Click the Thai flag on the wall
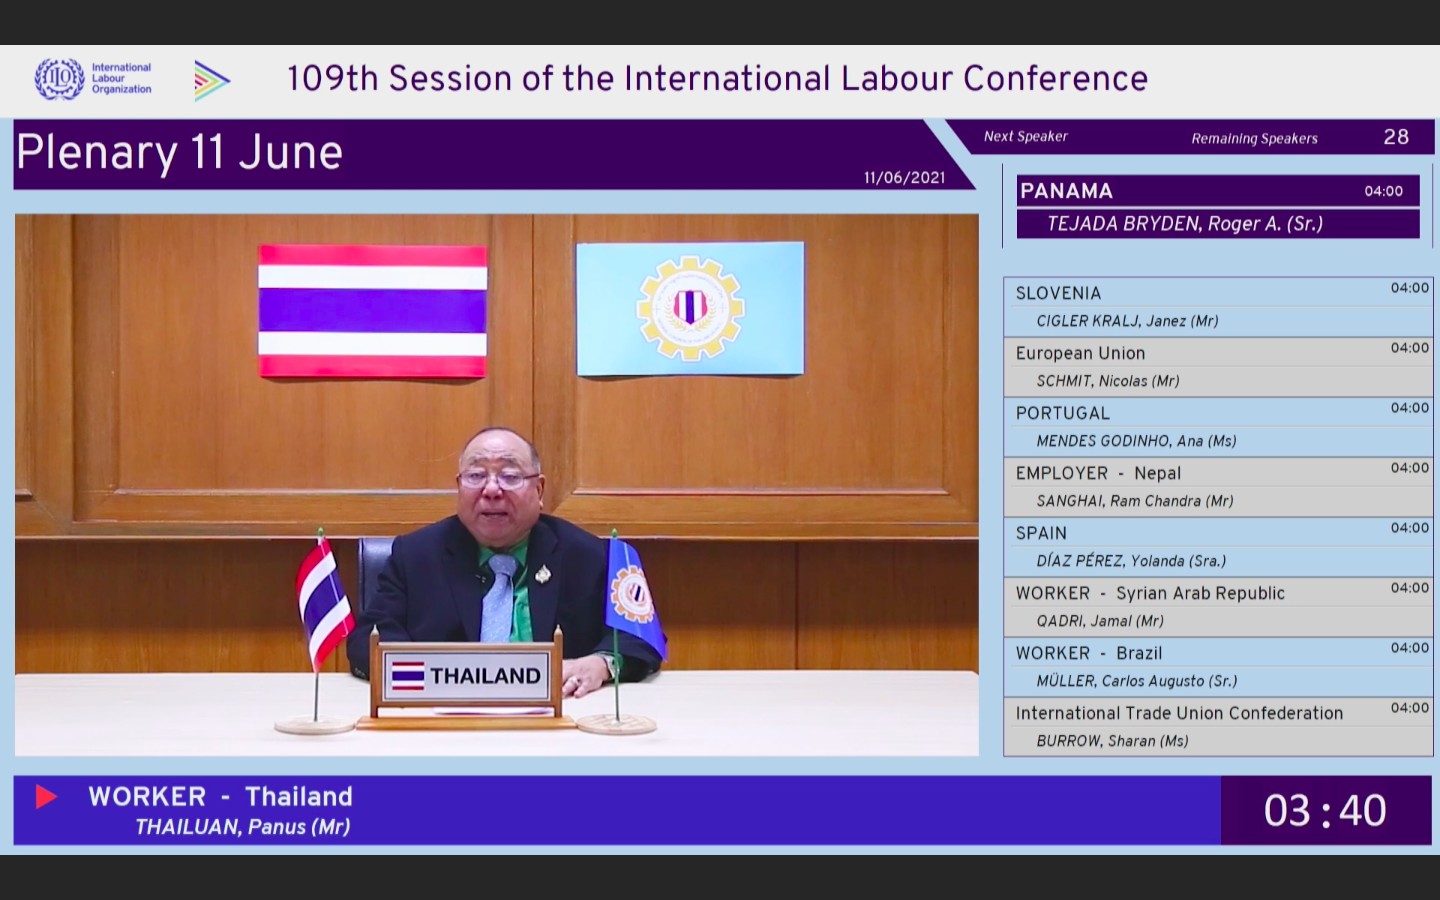 (x=372, y=311)
